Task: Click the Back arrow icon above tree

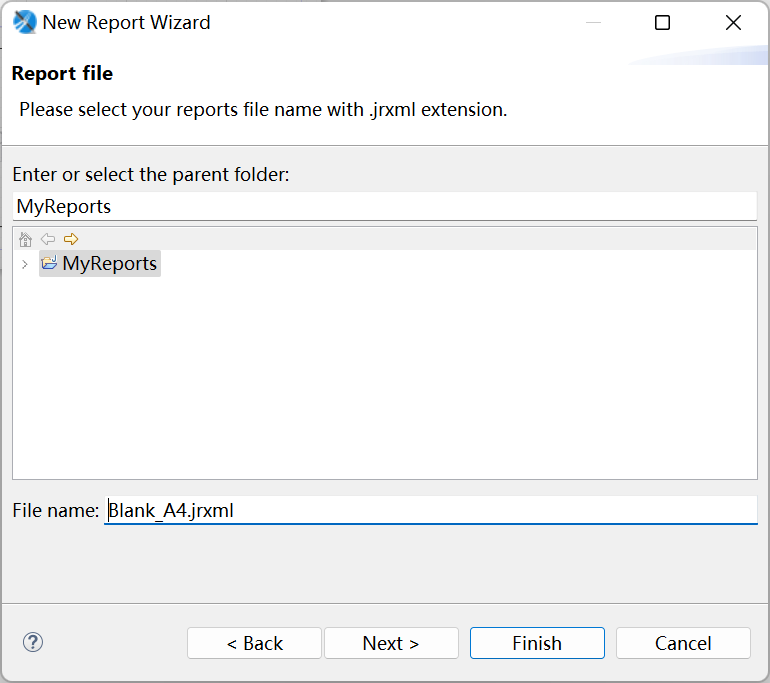Action: (x=48, y=239)
